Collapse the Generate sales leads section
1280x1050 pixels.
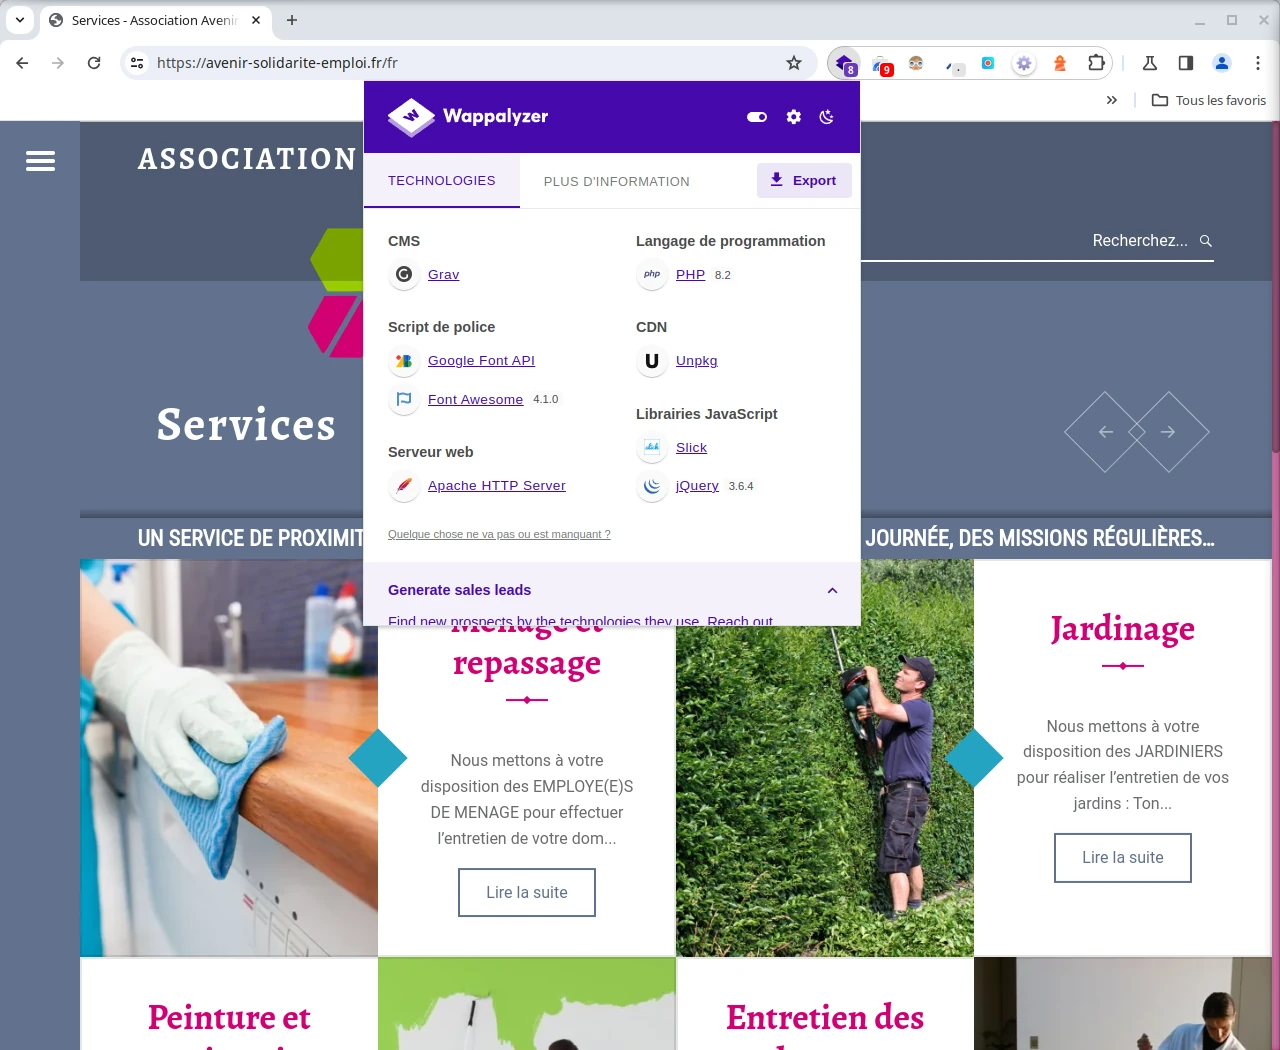point(832,590)
